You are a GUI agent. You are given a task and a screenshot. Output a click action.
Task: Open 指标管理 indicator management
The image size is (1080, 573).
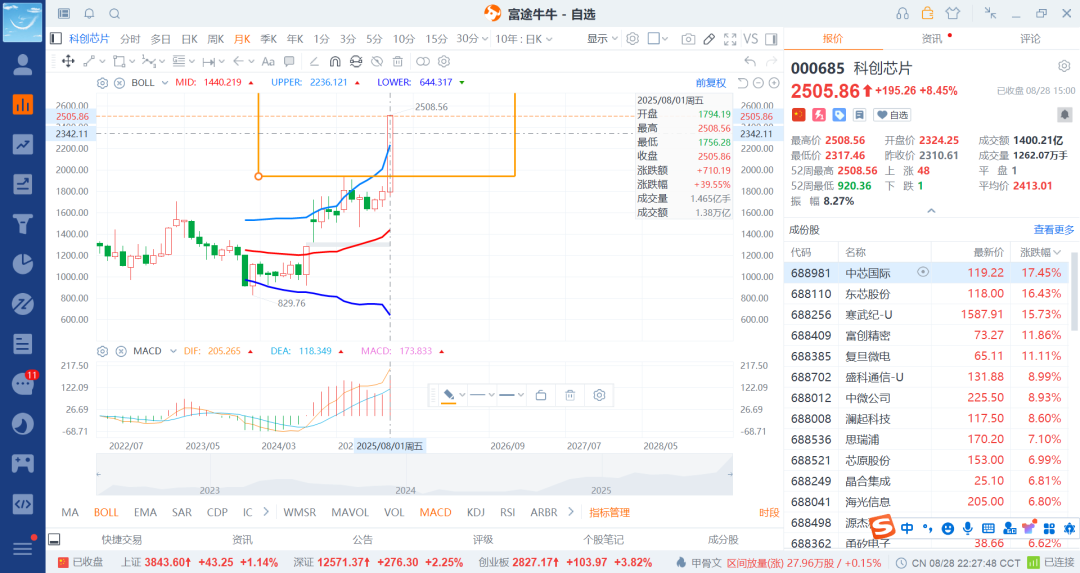(x=610, y=512)
